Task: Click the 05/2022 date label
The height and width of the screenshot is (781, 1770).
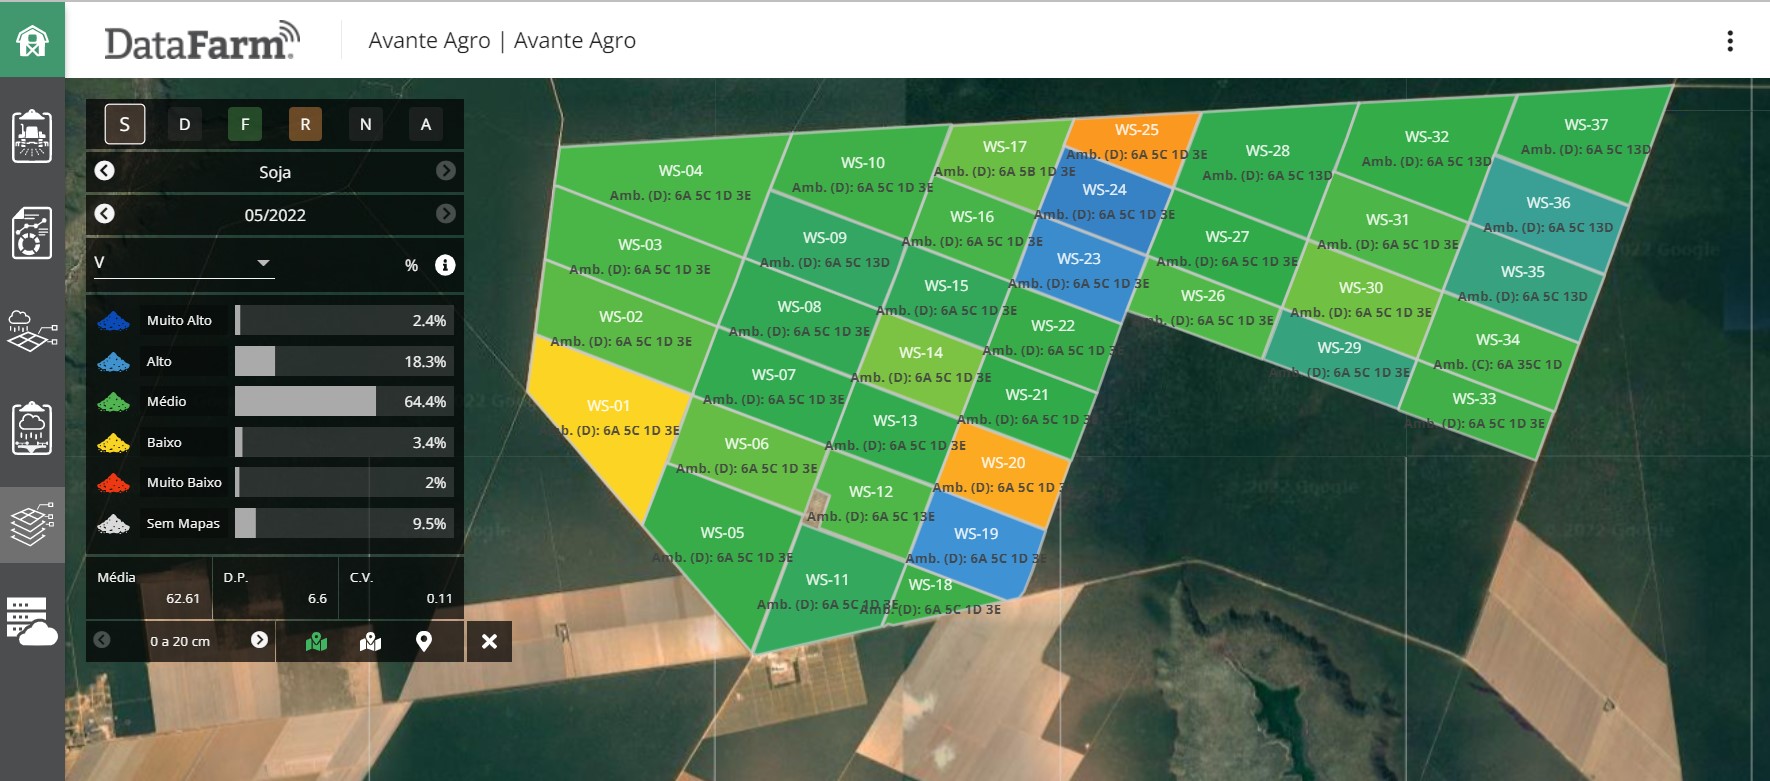Action: (275, 215)
